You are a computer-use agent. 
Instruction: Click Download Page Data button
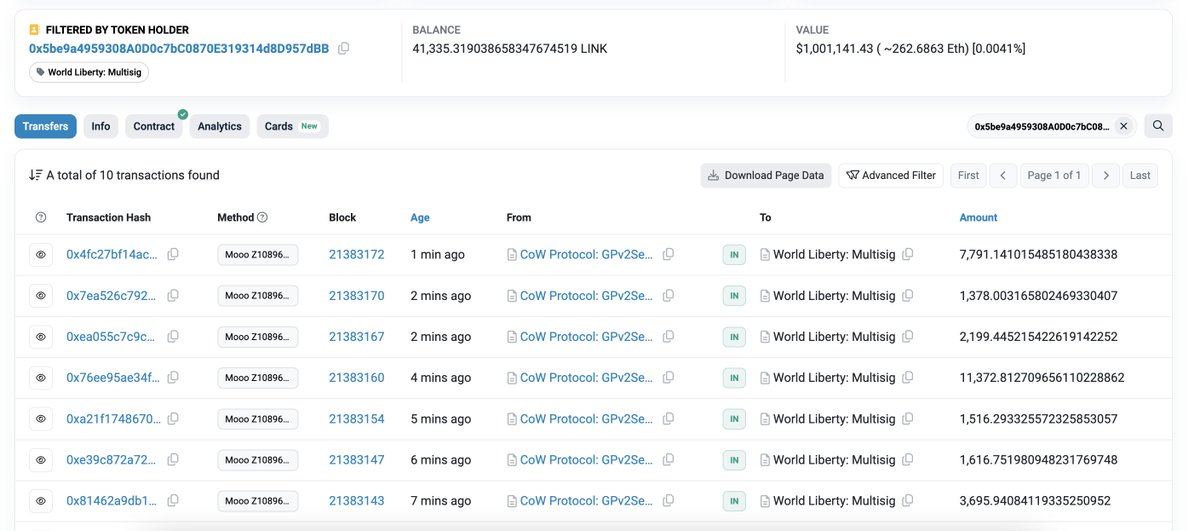(x=766, y=175)
